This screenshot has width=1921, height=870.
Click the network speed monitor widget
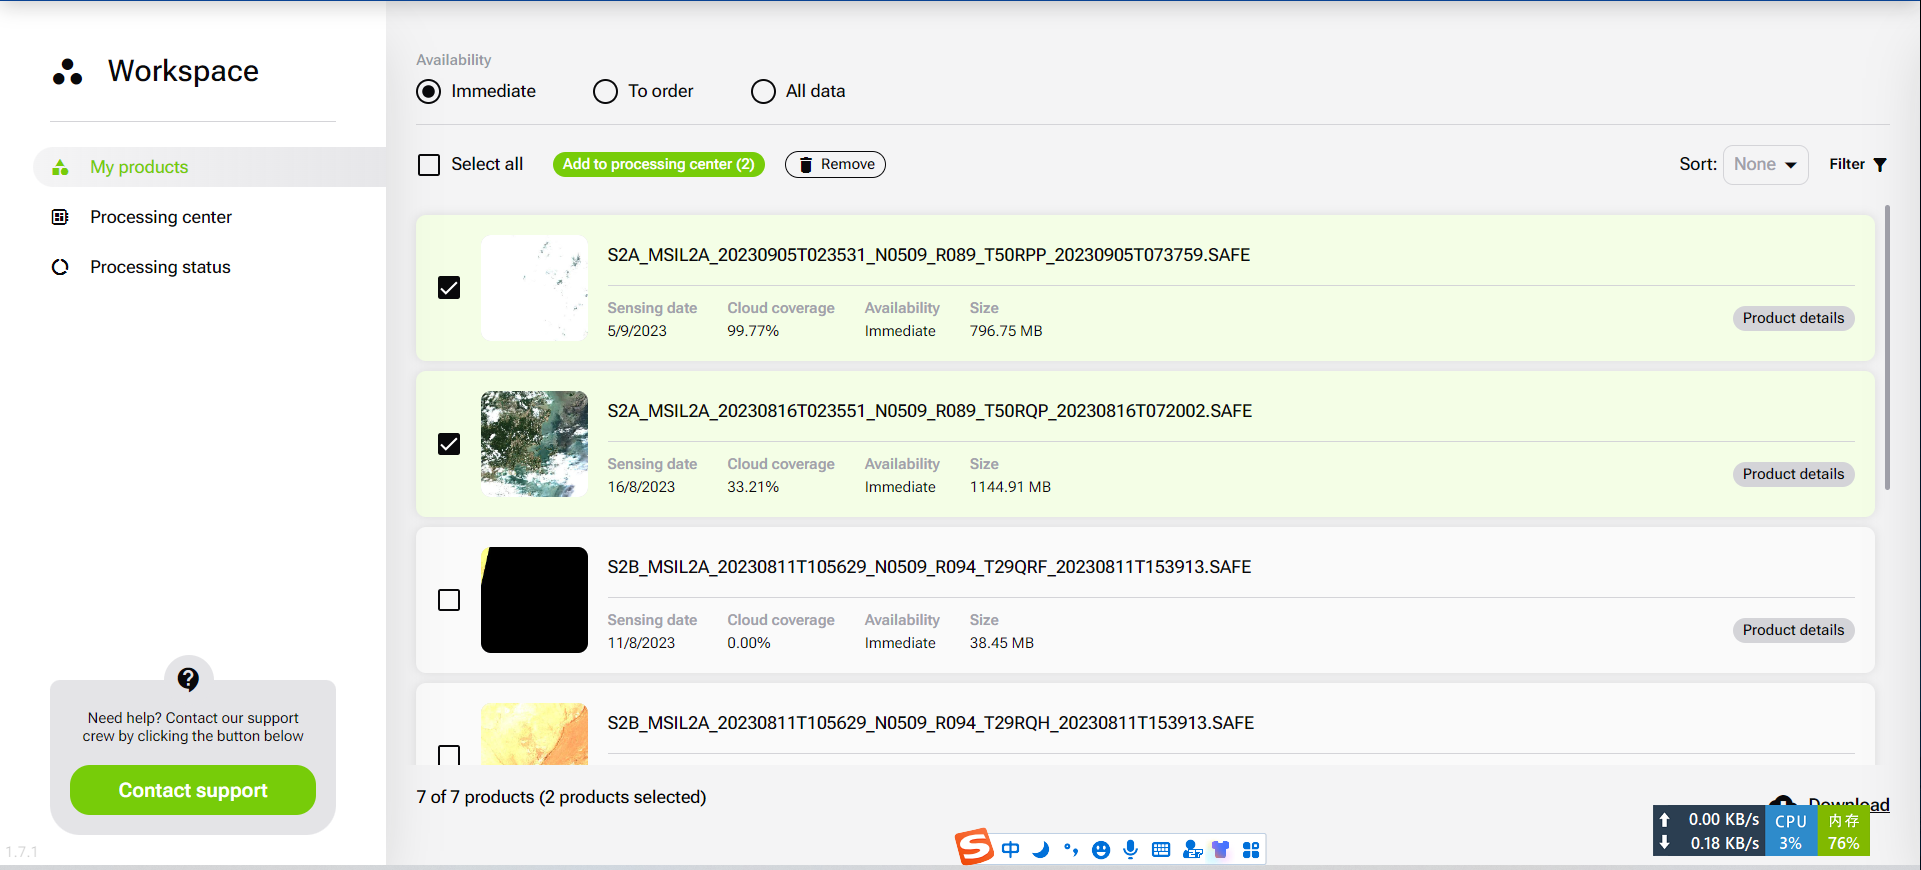pos(1710,831)
